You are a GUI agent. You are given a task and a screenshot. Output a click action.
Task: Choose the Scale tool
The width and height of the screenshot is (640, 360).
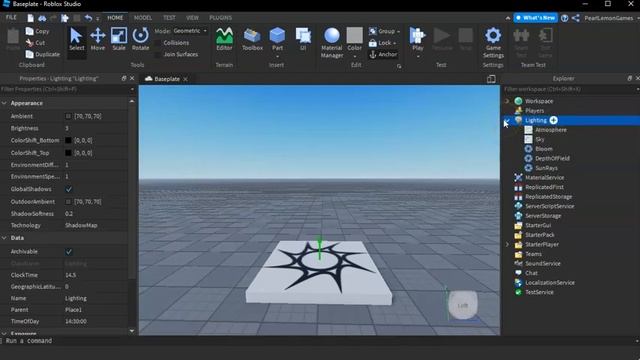pos(119,40)
